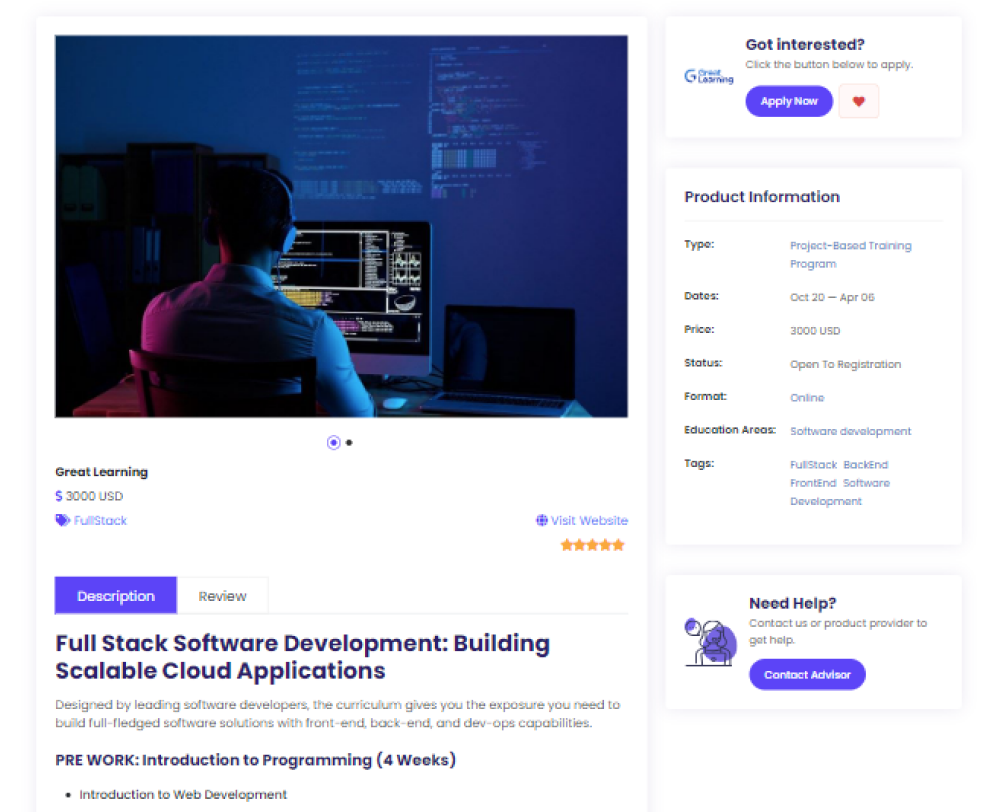Click the dollar sign before 3000 USD
Viewport: 1000px width, 812px height.
tap(58, 495)
